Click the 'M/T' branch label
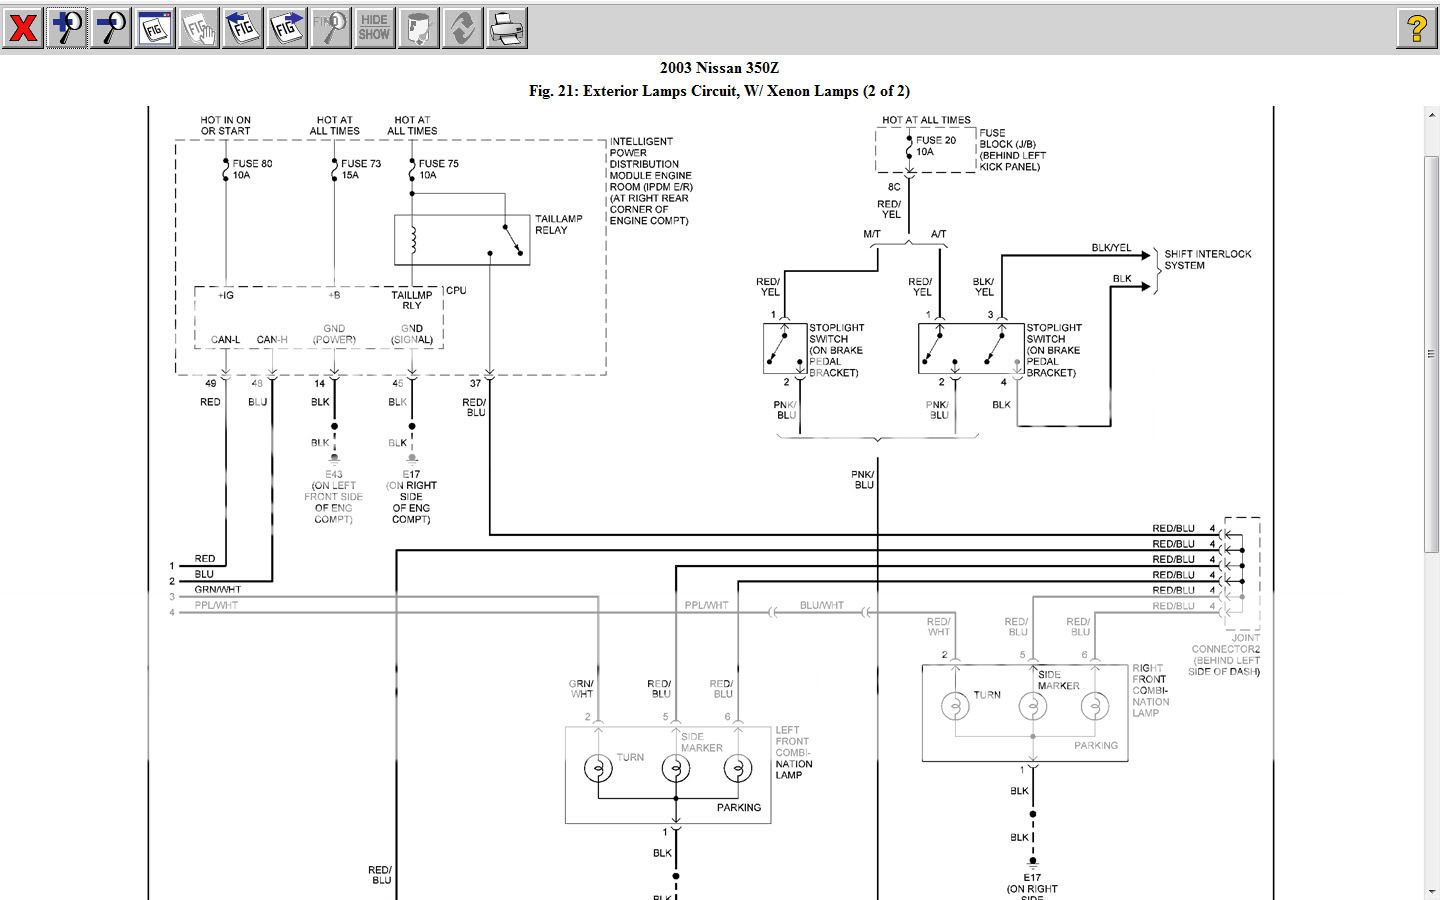The image size is (1440, 900). coord(872,234)
